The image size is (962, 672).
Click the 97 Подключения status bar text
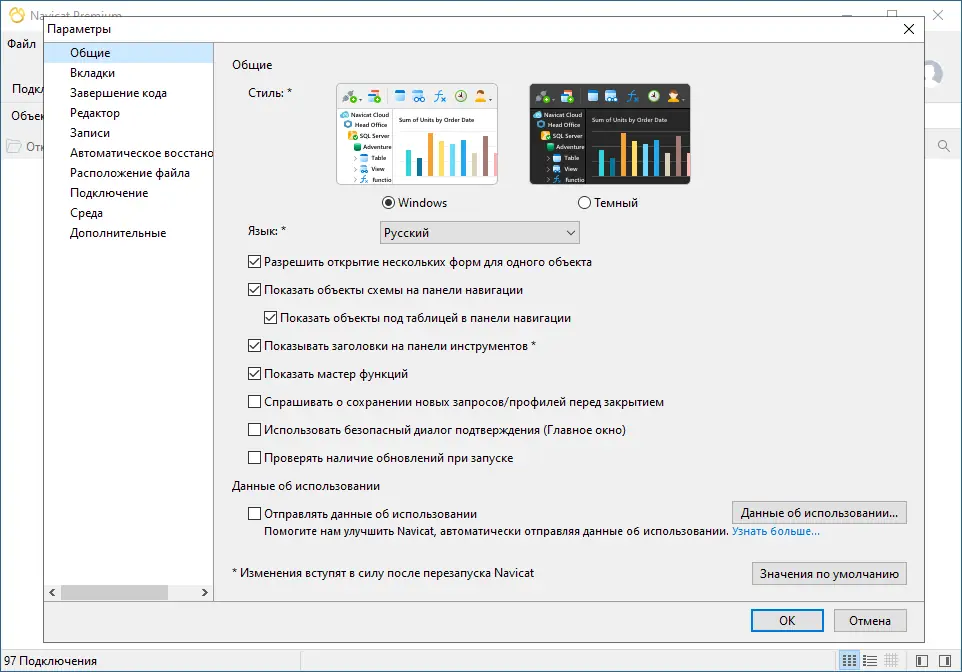click(50, 661)
